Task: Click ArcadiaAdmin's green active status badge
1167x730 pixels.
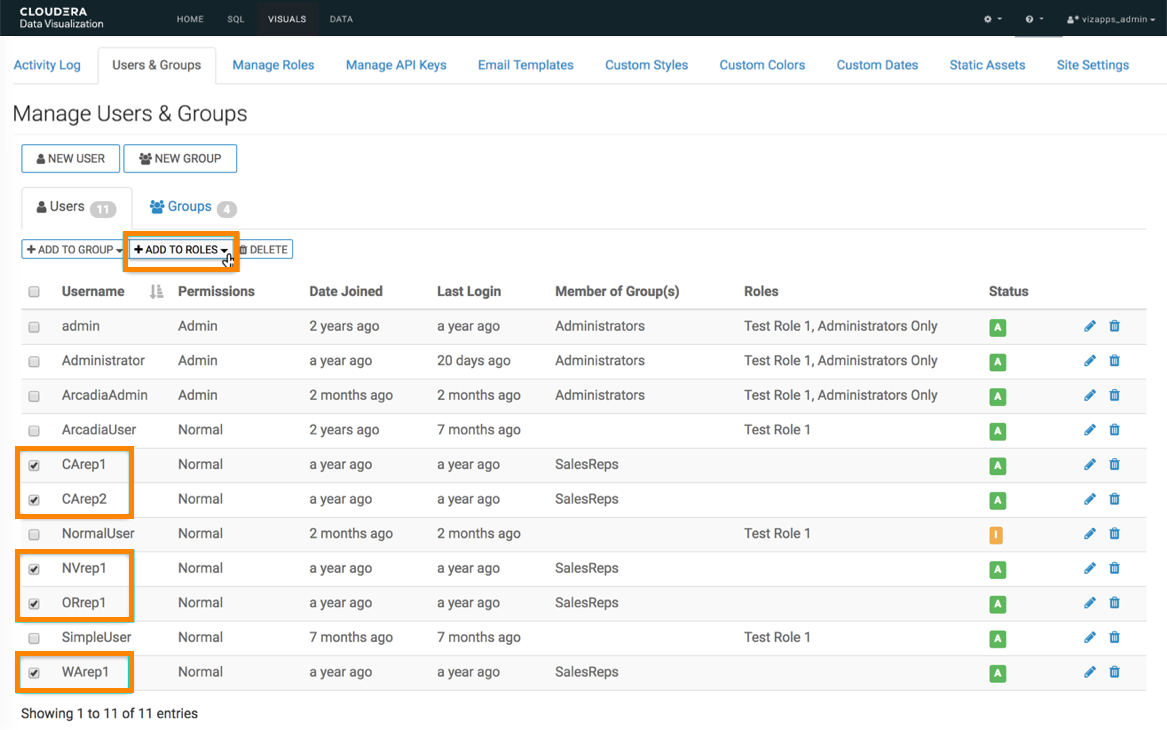Action: tap(997, 395)
